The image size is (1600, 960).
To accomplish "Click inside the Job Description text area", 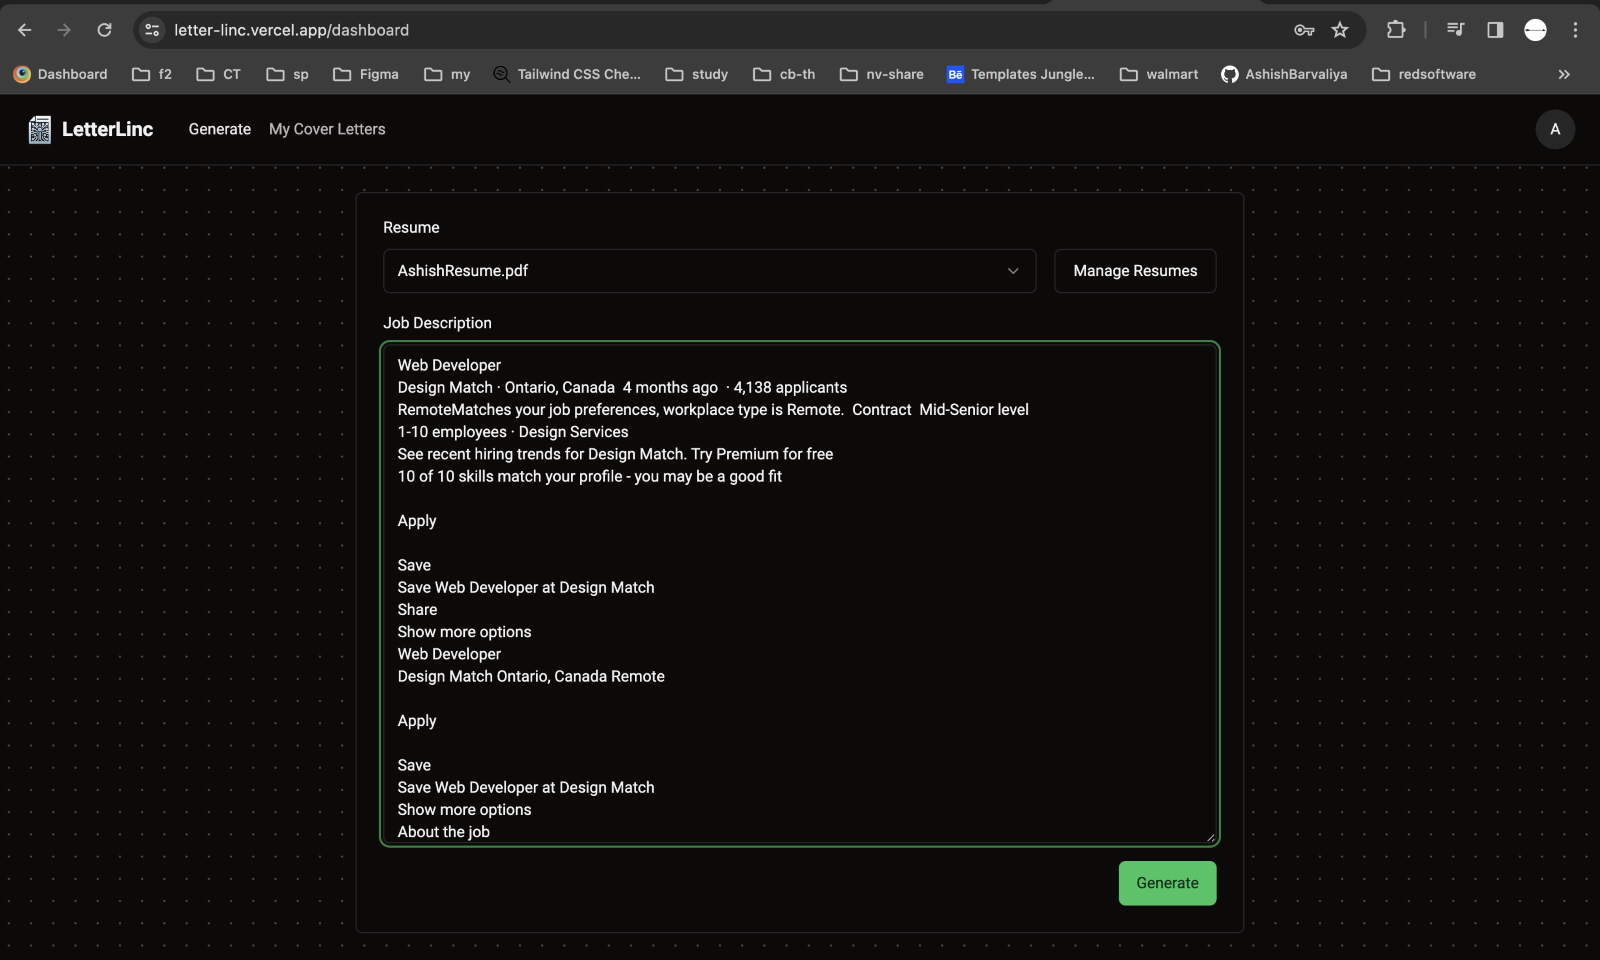I will click(800, 594).
